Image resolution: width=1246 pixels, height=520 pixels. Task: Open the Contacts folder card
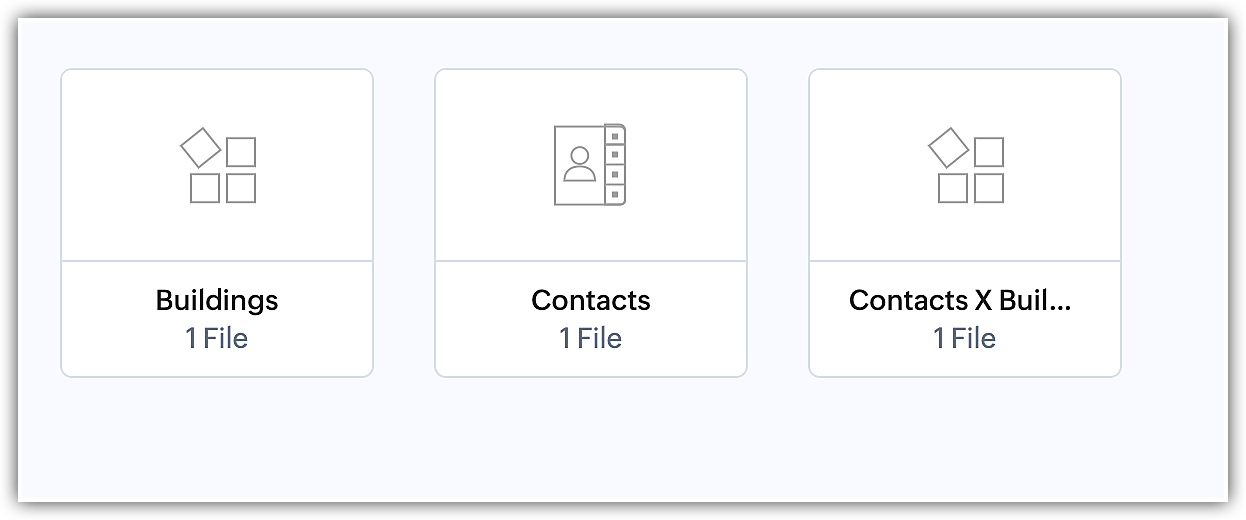tap(590, 222)
